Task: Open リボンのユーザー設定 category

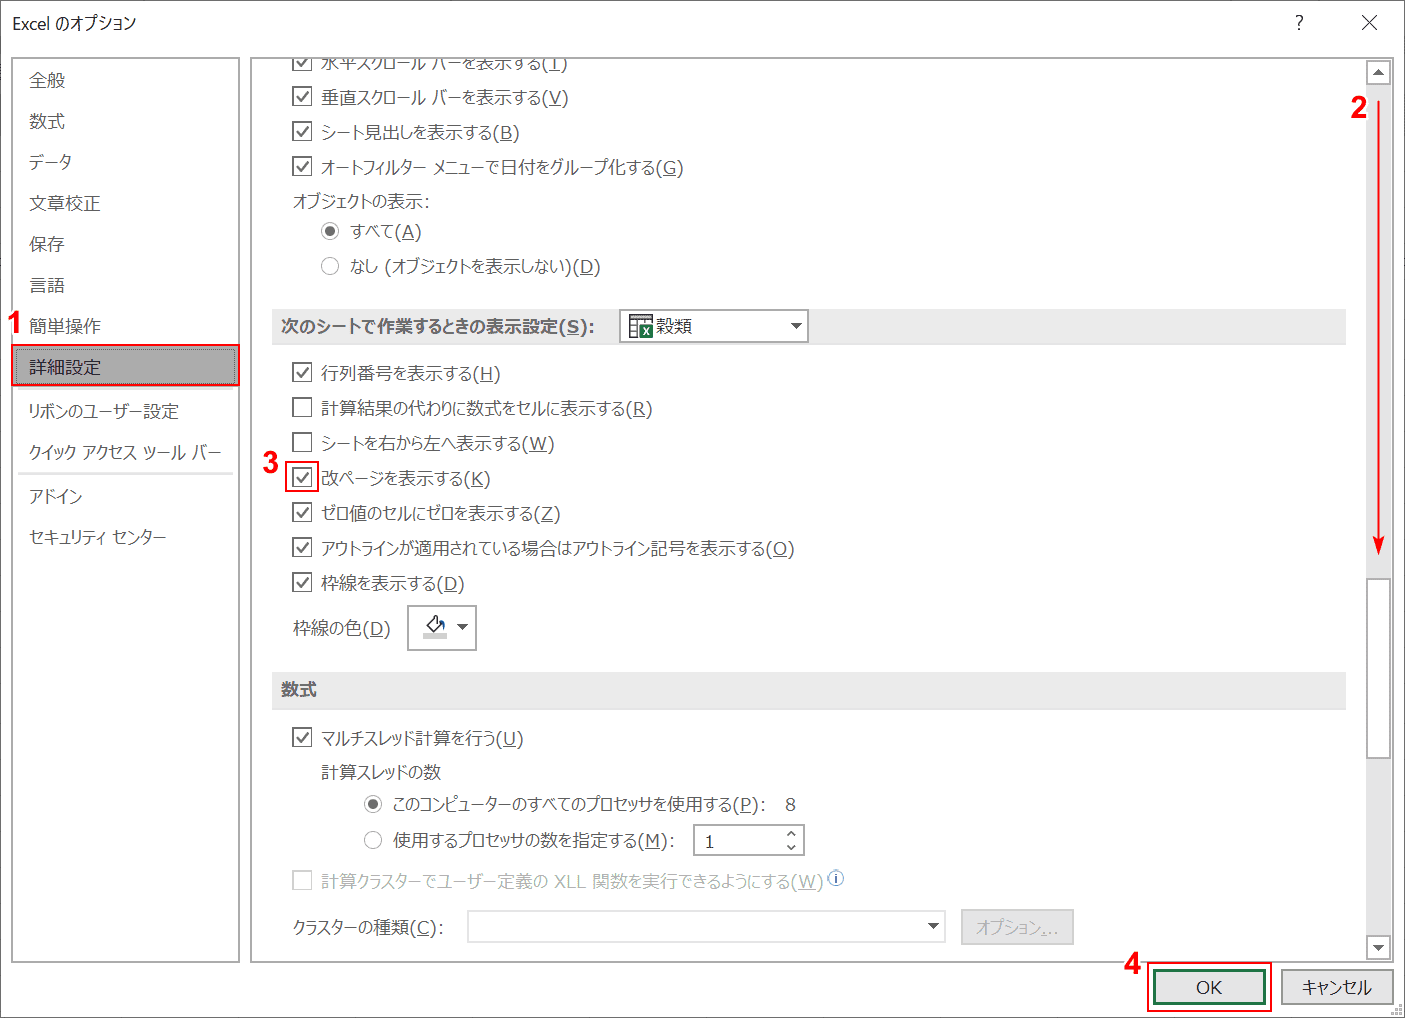Action: [126, 411]
